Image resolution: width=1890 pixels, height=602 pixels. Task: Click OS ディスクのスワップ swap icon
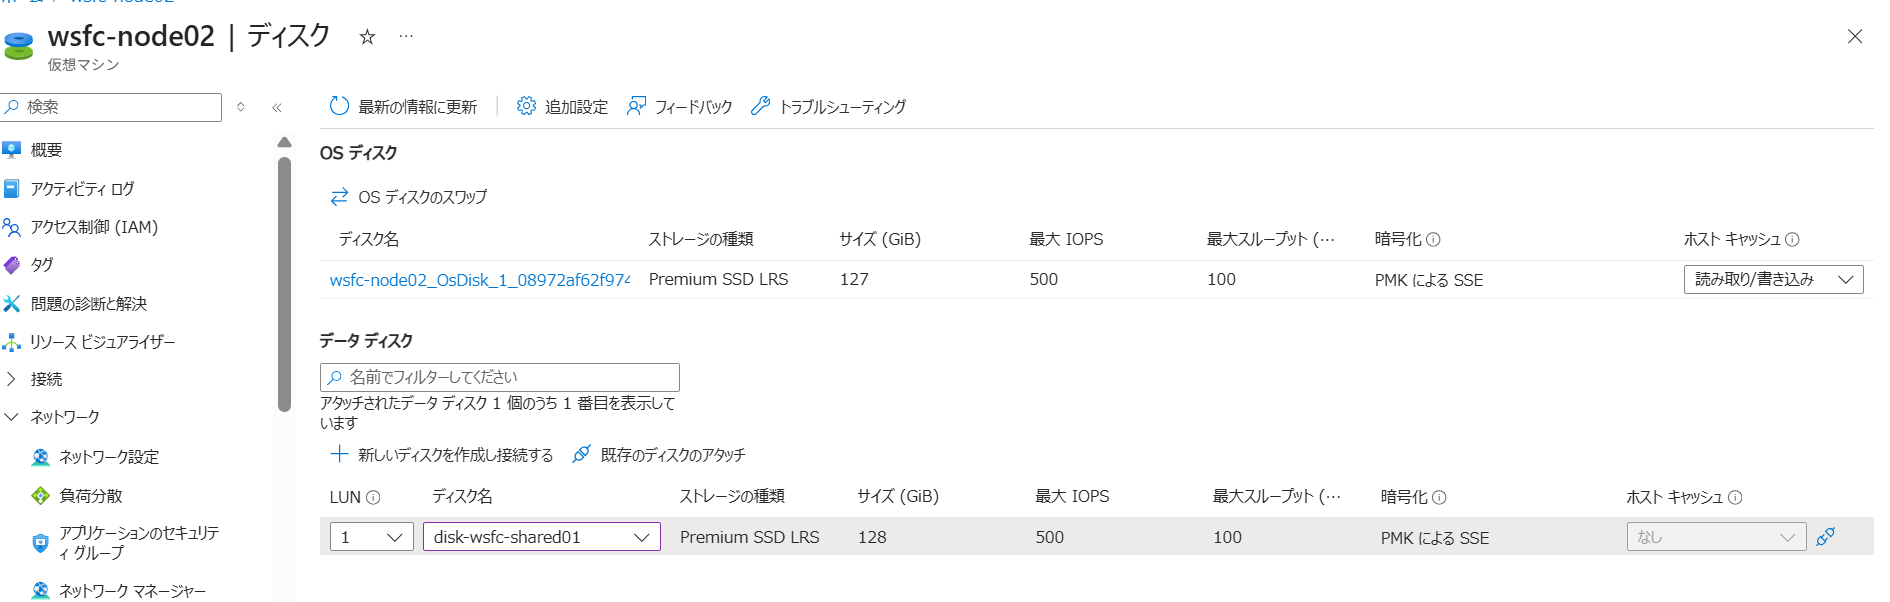(340, 197)
